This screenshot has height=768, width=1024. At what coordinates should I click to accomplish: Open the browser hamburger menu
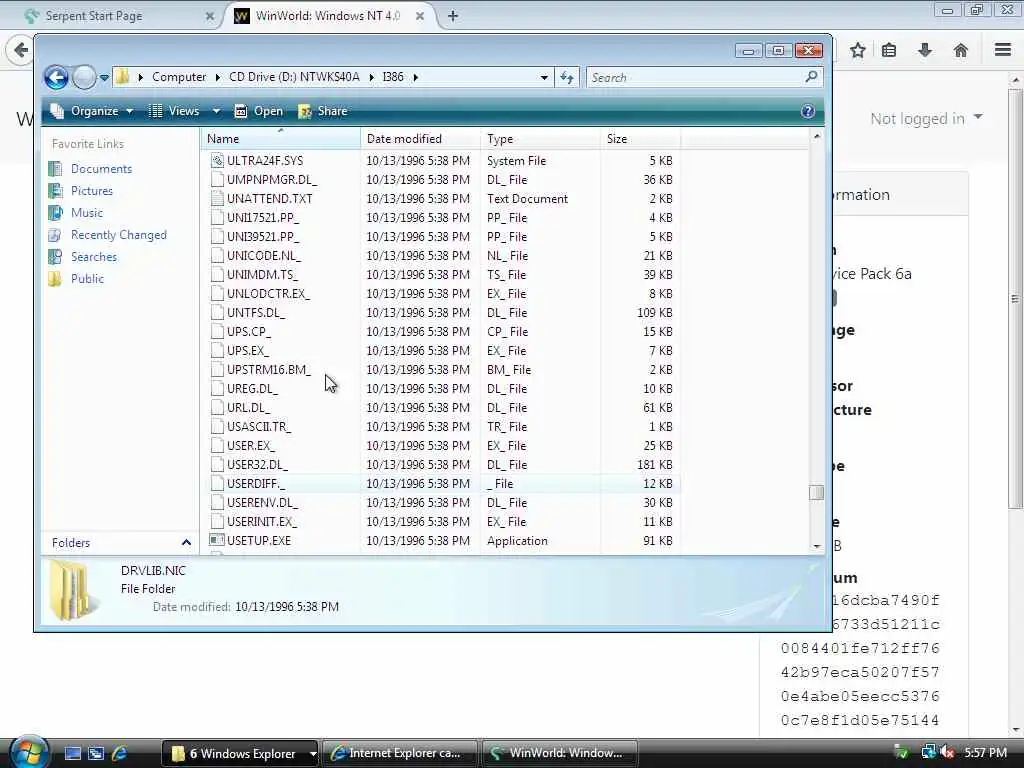point(1003,50)
